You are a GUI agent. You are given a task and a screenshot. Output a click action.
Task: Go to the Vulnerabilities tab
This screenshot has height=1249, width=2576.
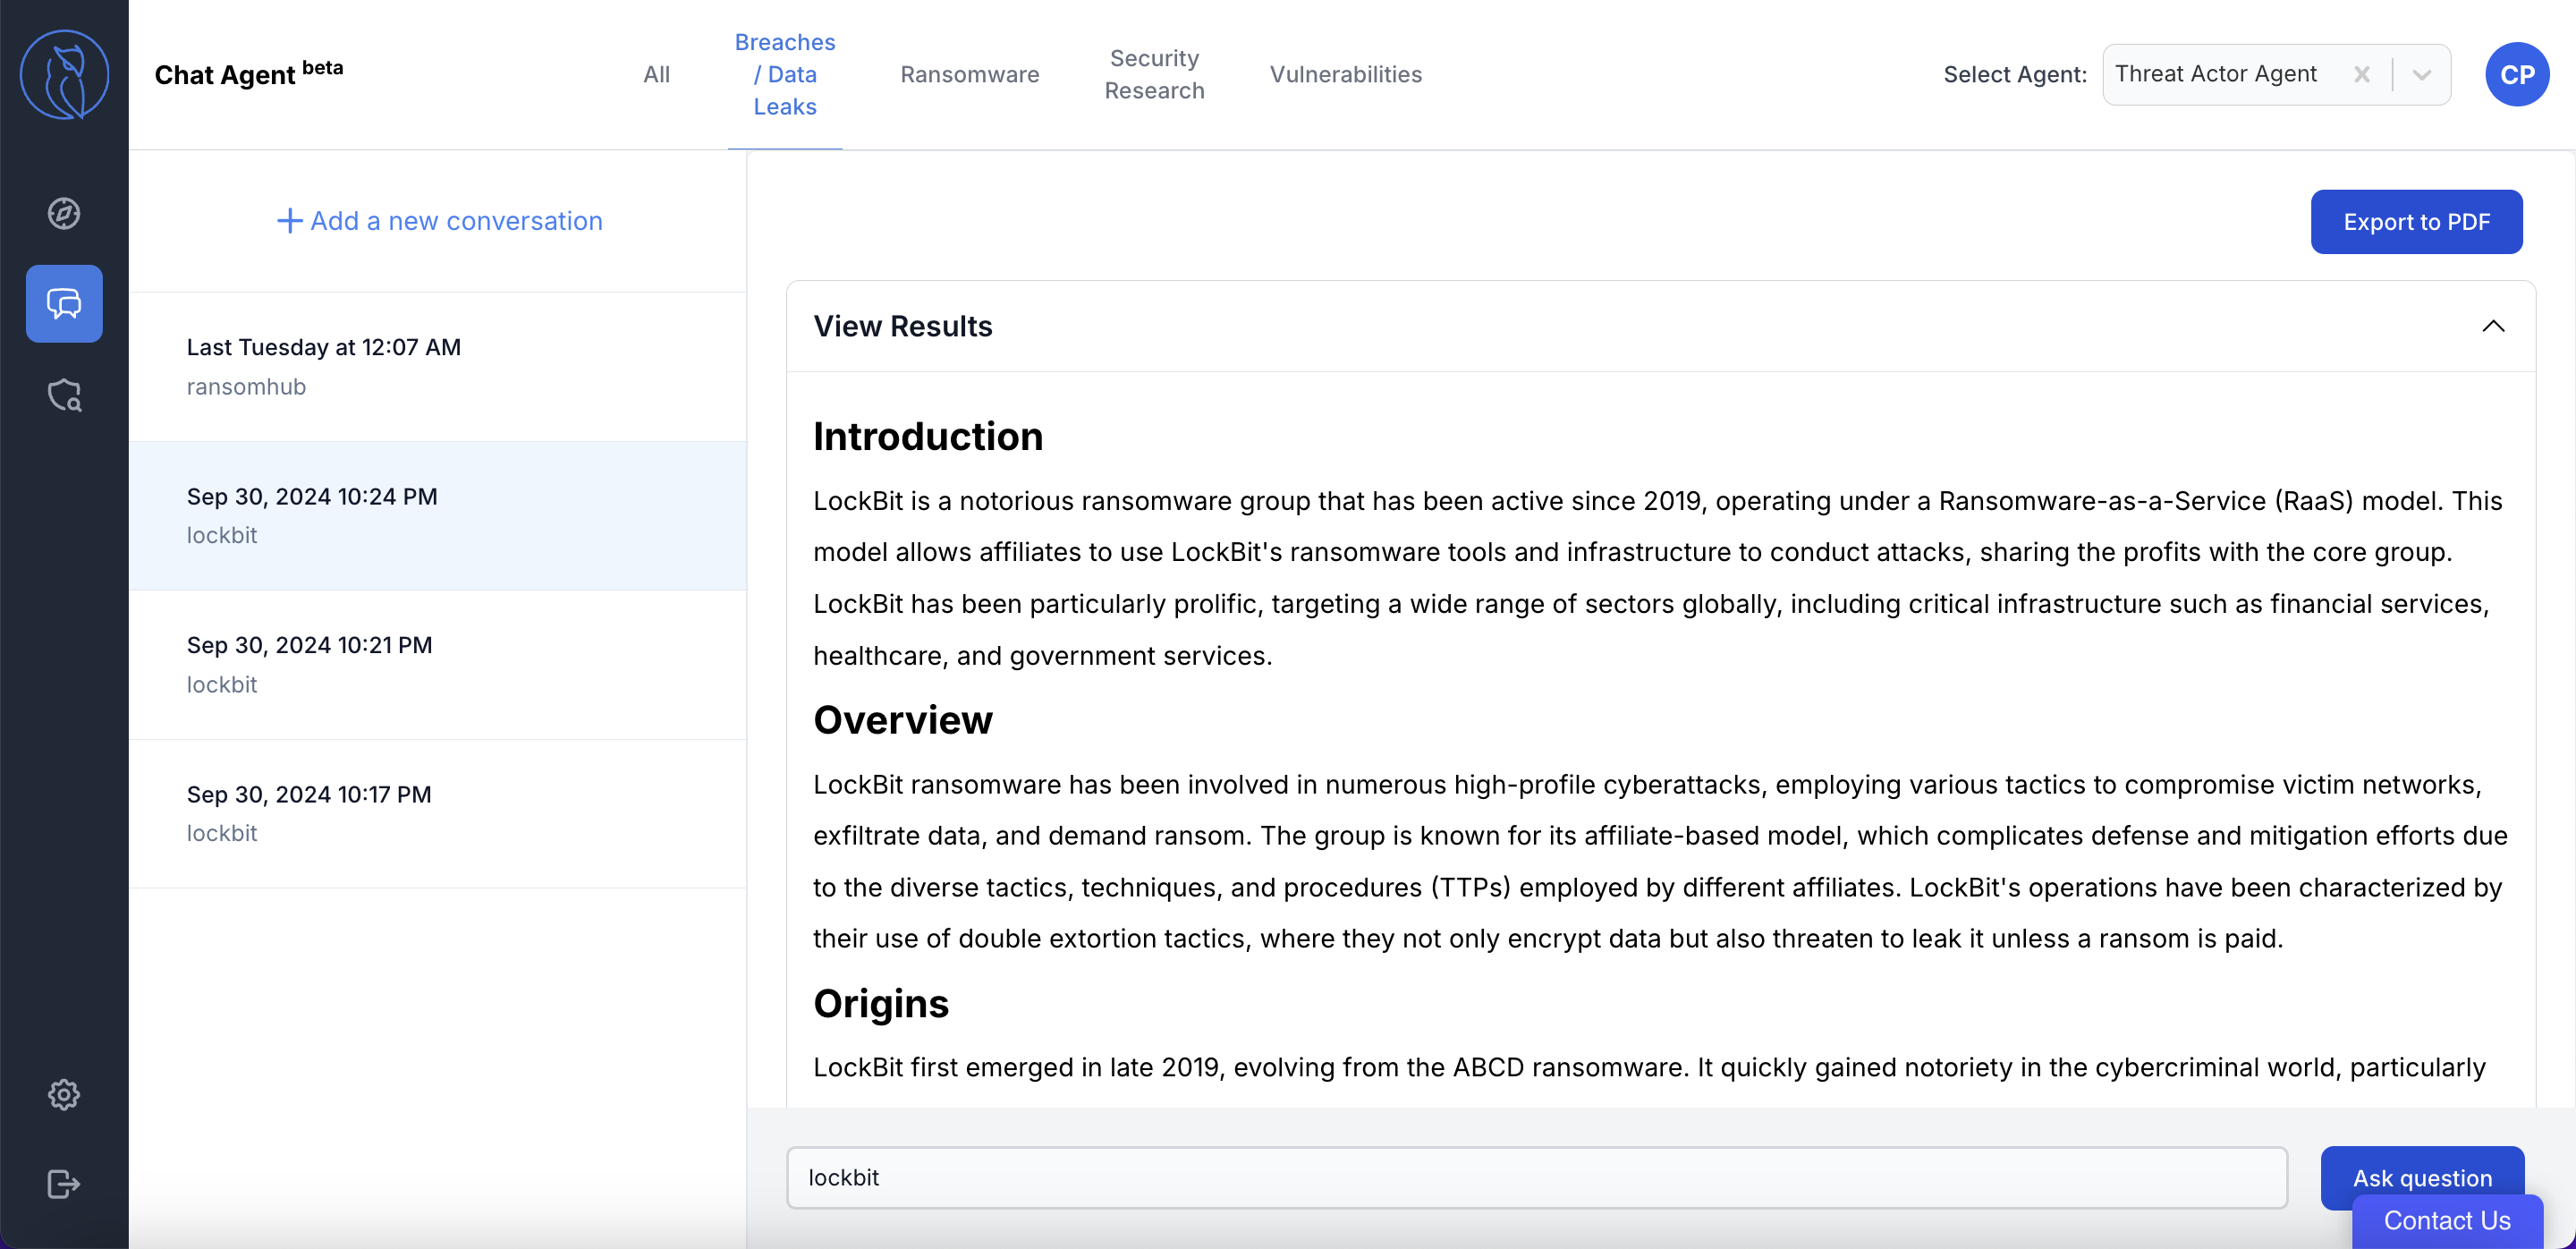click(1345, 74)
